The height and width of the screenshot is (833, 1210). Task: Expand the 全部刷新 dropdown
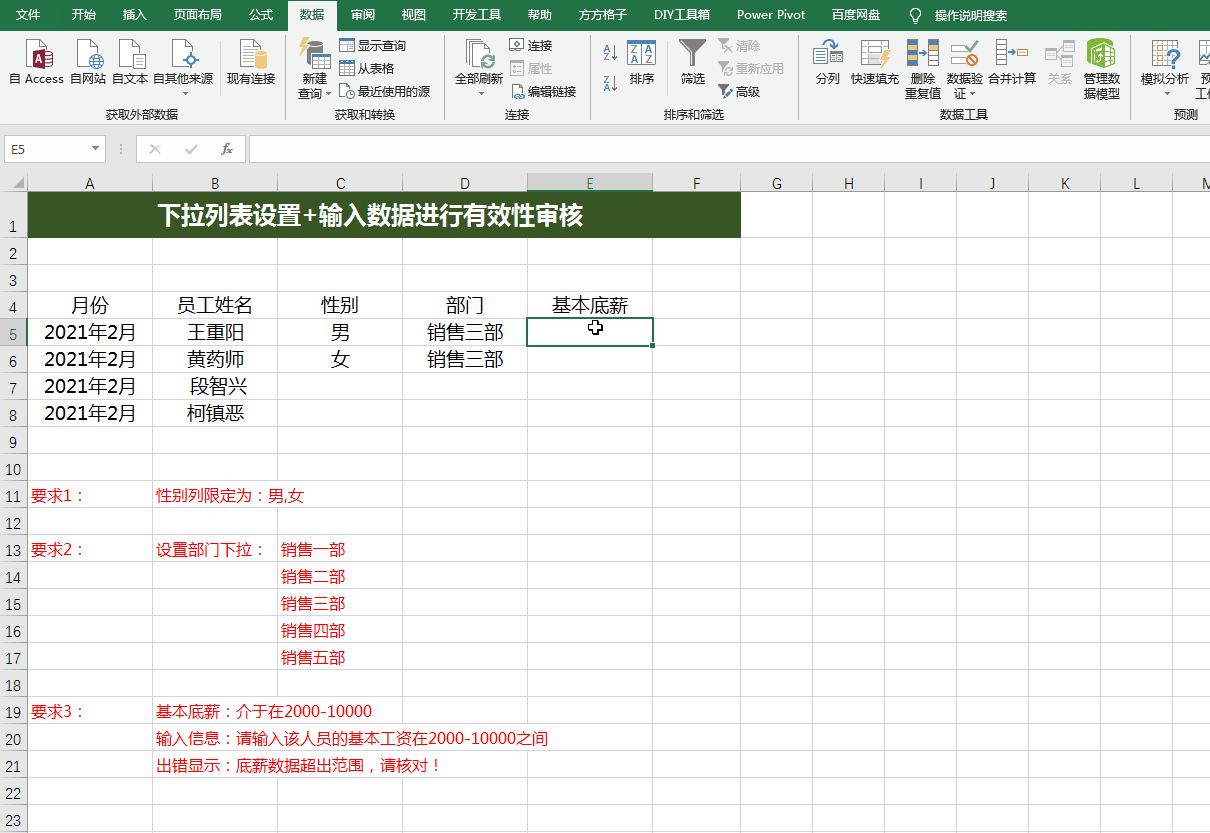click(x=480, y=94)
